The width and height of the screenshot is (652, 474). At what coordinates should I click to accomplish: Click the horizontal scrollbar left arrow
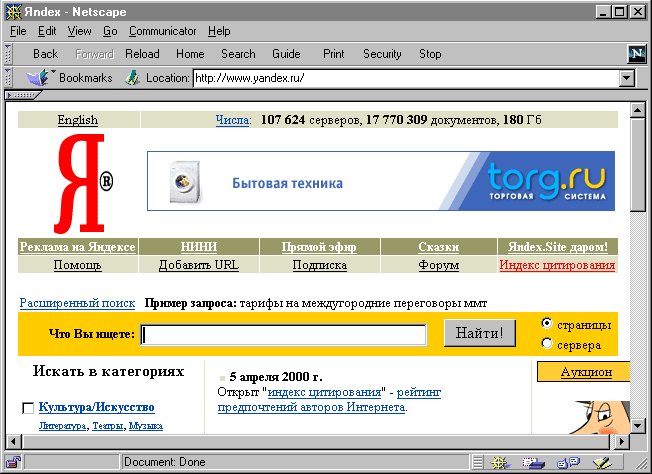pyautogui.click(x=14, y=441)
